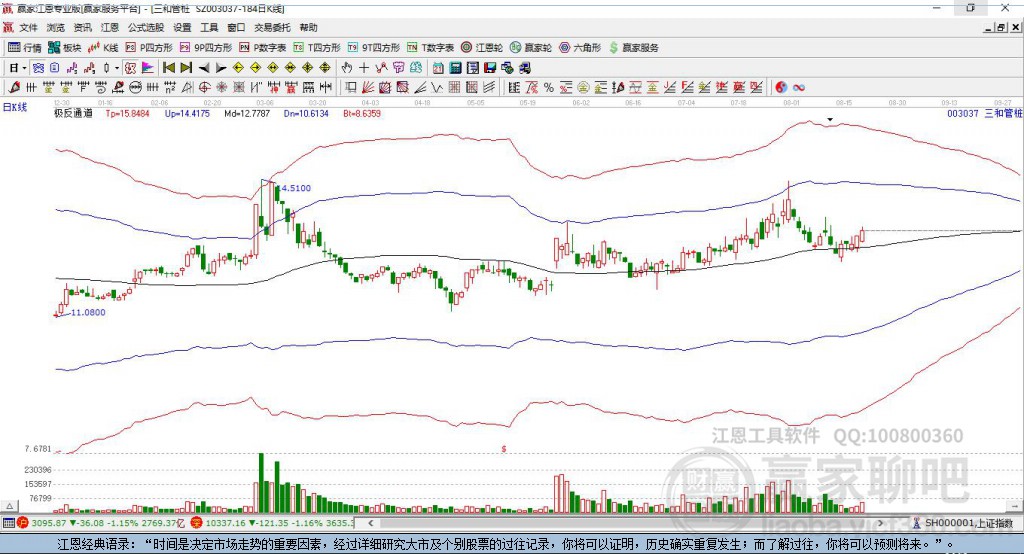The height and width of the screenshot is (554, 1024).
Task: Toggle the framed network chart view button
Action: (x=38, y=68)
